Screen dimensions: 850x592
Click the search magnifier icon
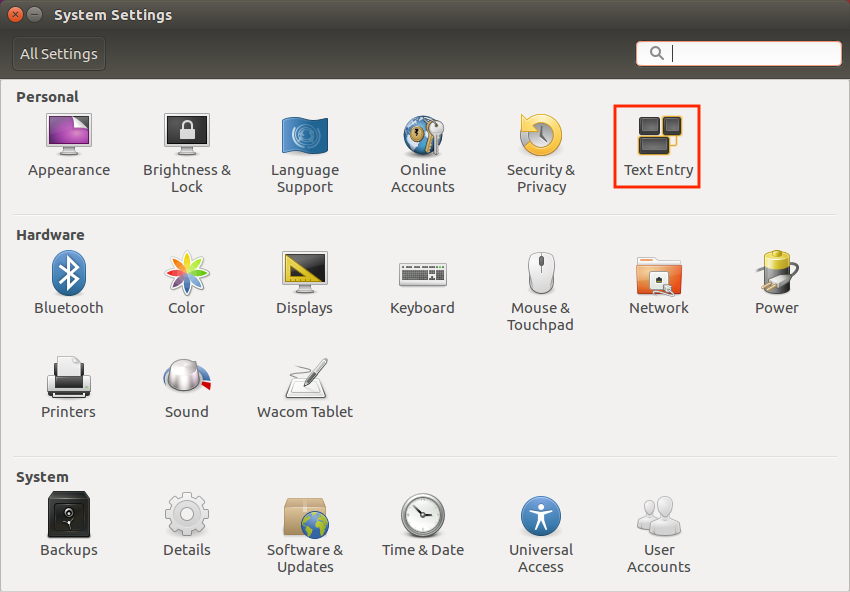(656, 53)
